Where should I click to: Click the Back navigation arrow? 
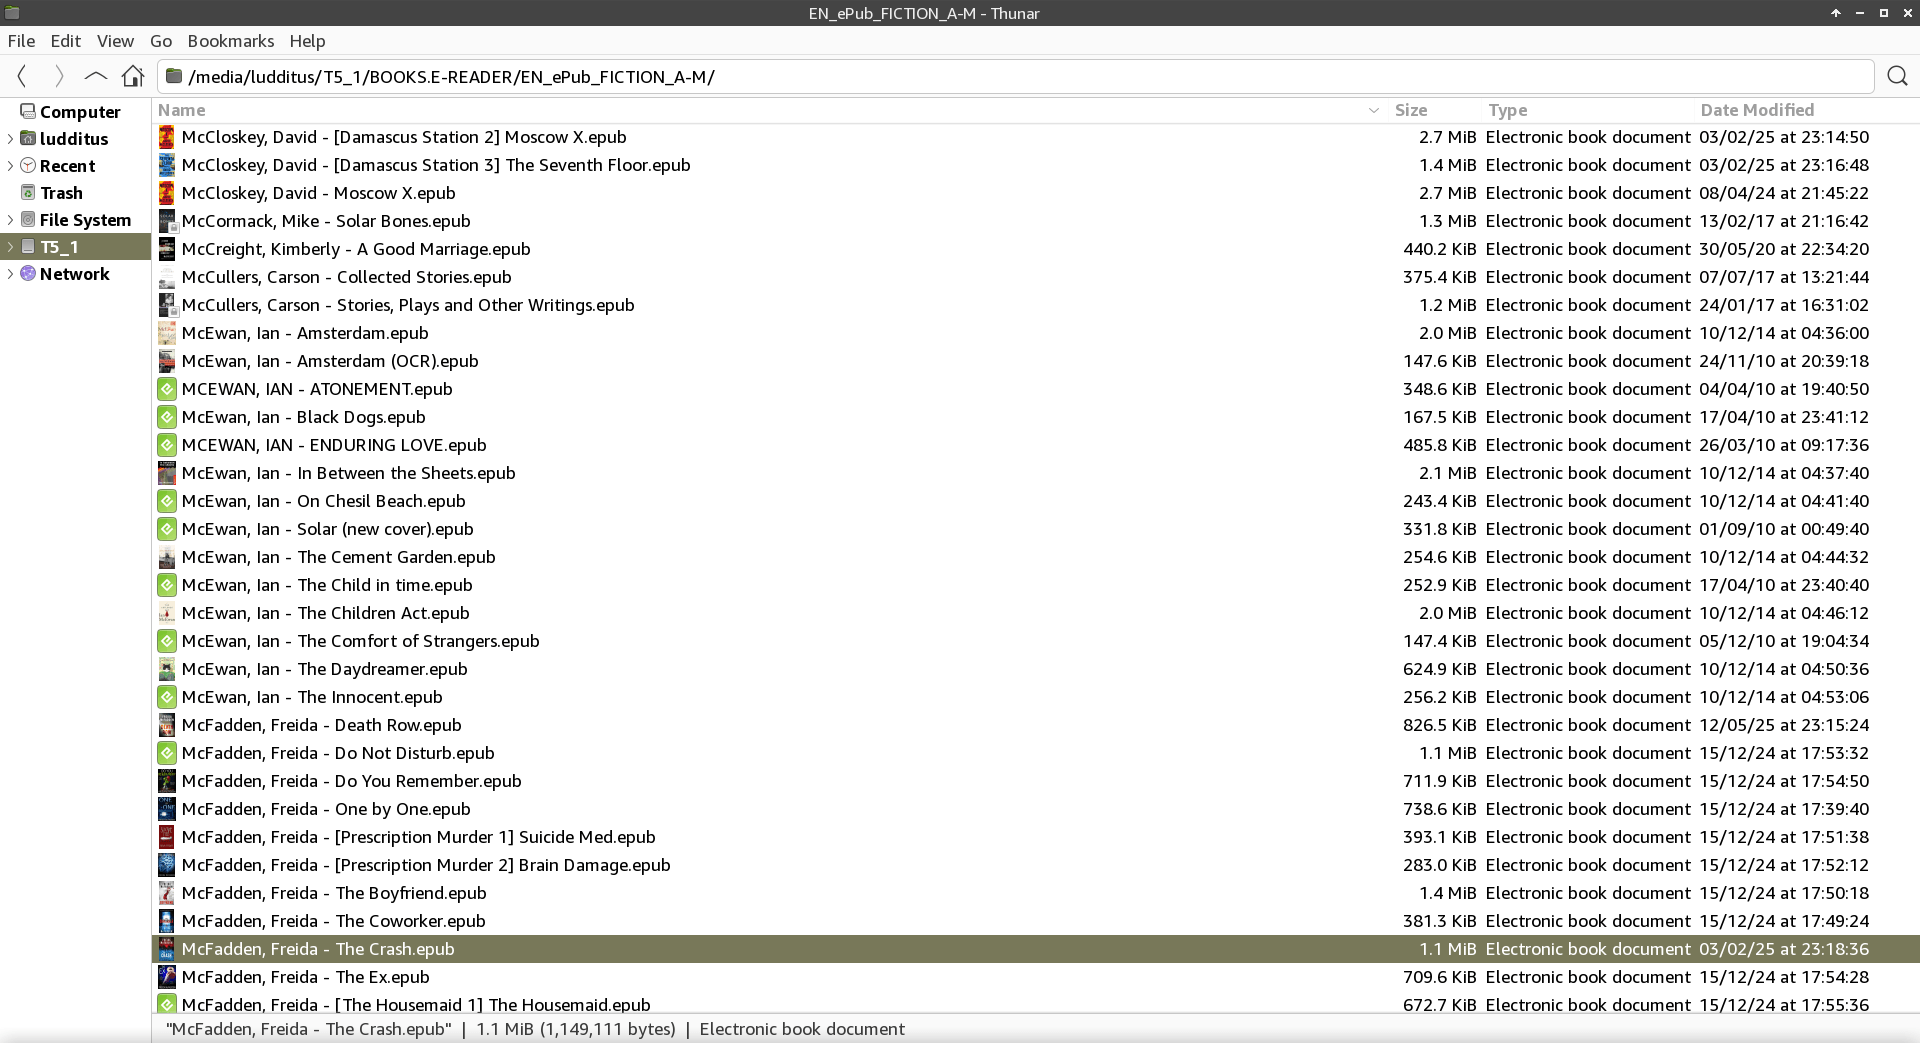point(22,76)
